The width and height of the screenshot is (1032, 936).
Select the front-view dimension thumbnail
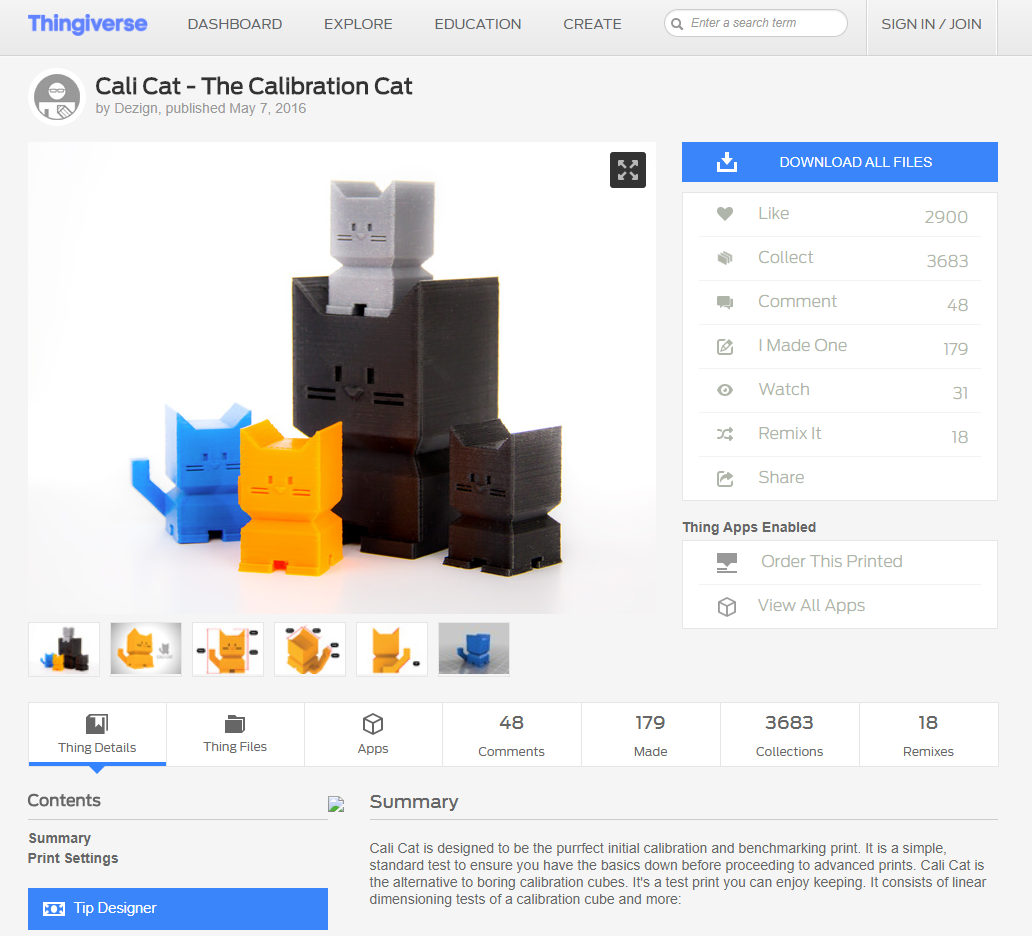point(228,649)
